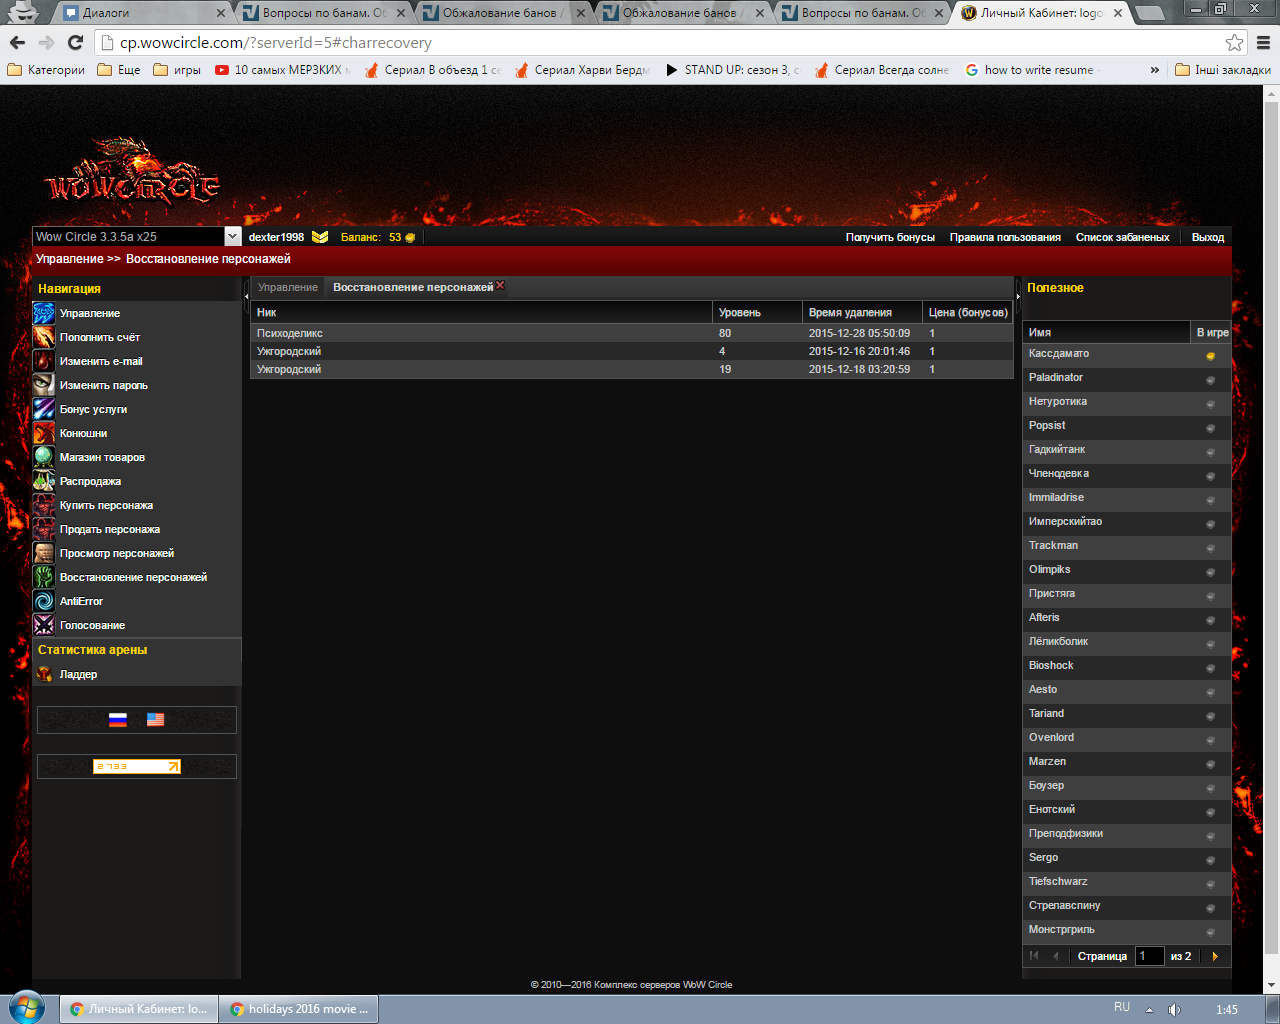Viewport: 1280px width, 1024px height.
Task: Switch language with the US flag icon
Action: 155,719
